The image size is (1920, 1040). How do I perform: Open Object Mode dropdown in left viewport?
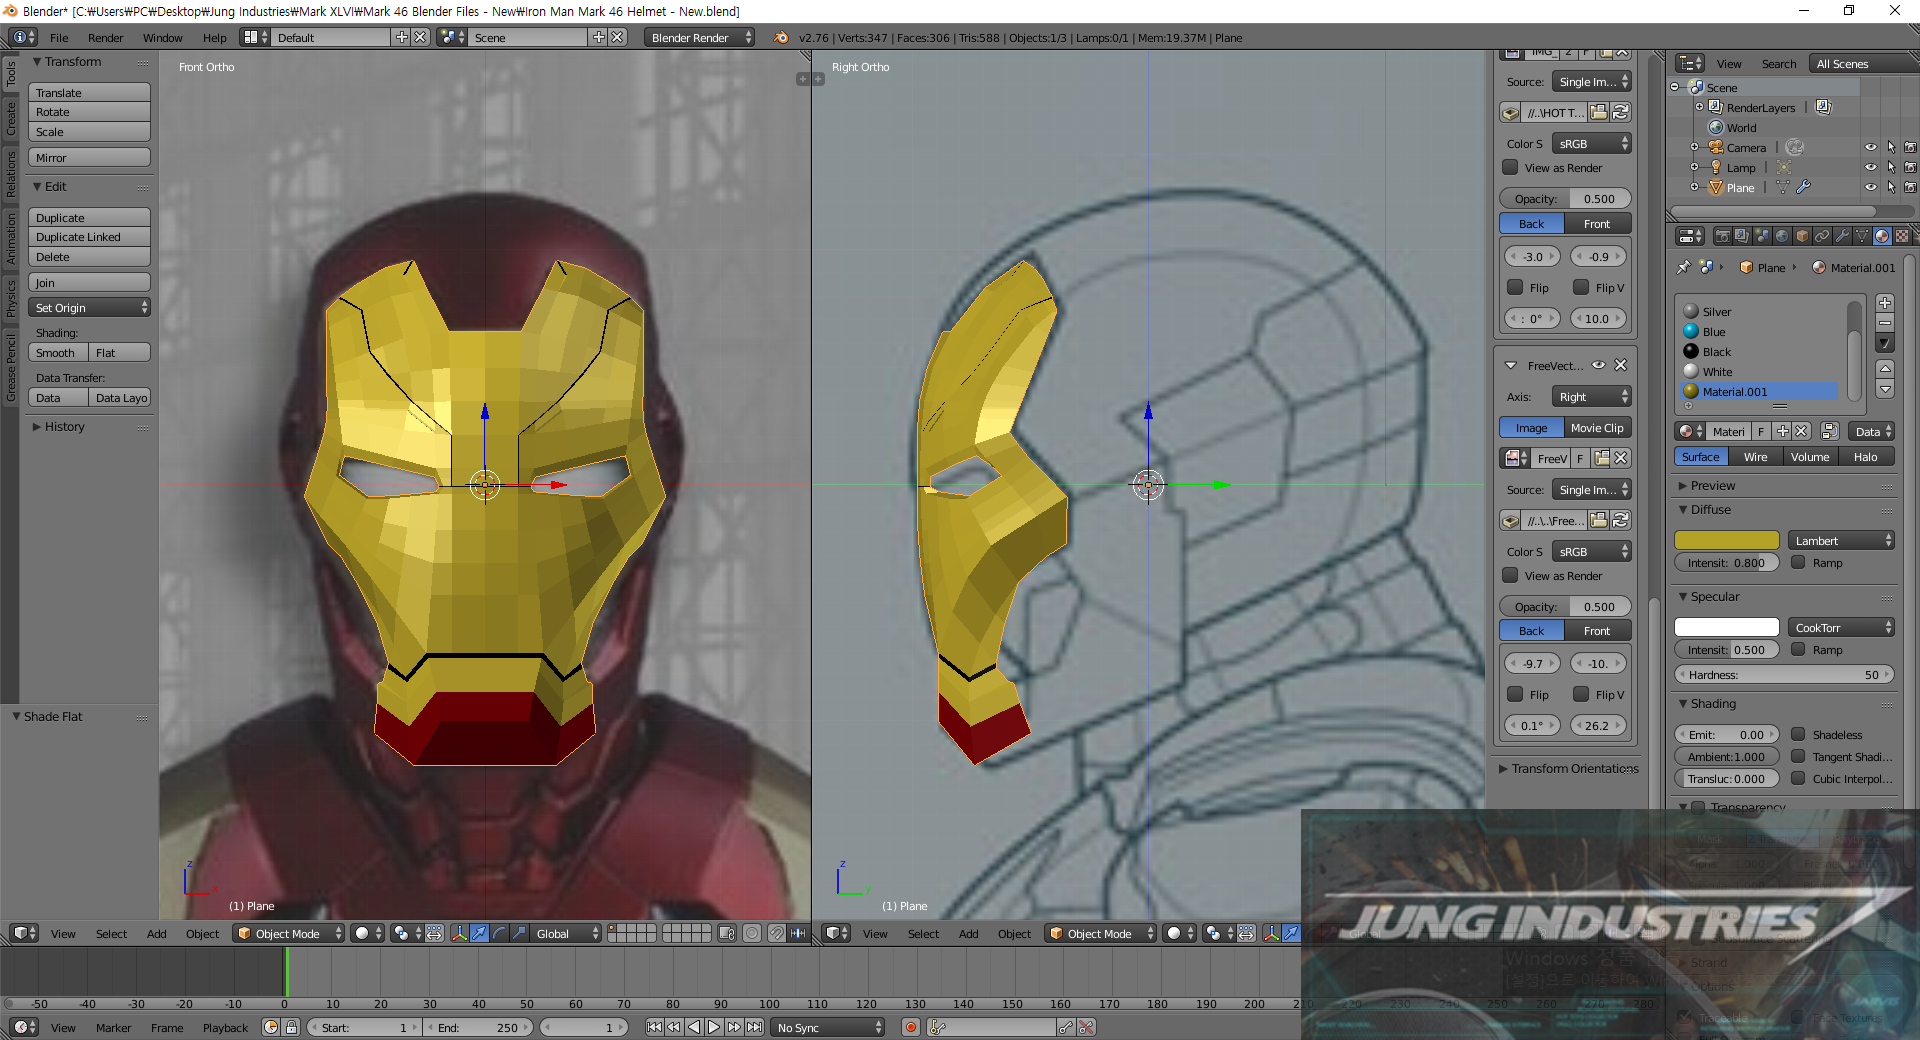tap(288, 933)
